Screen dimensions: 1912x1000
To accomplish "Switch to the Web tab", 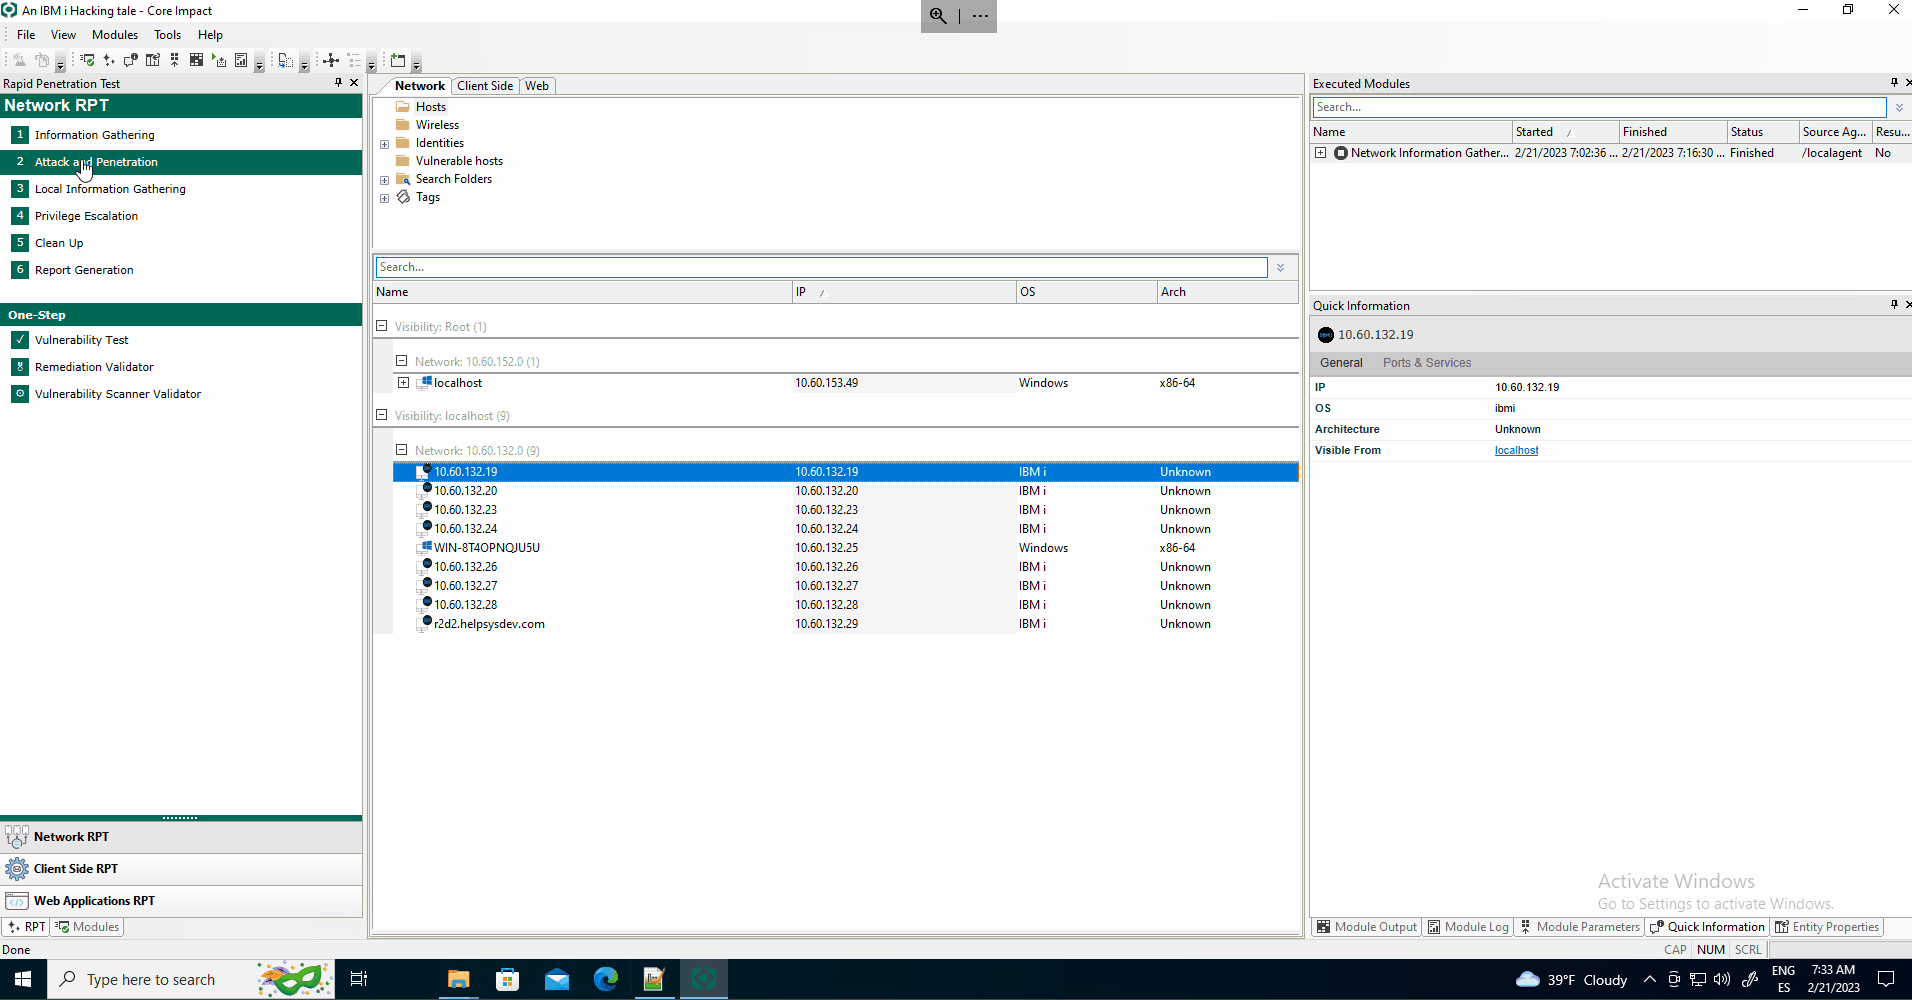I will click(x=537, y=86).
